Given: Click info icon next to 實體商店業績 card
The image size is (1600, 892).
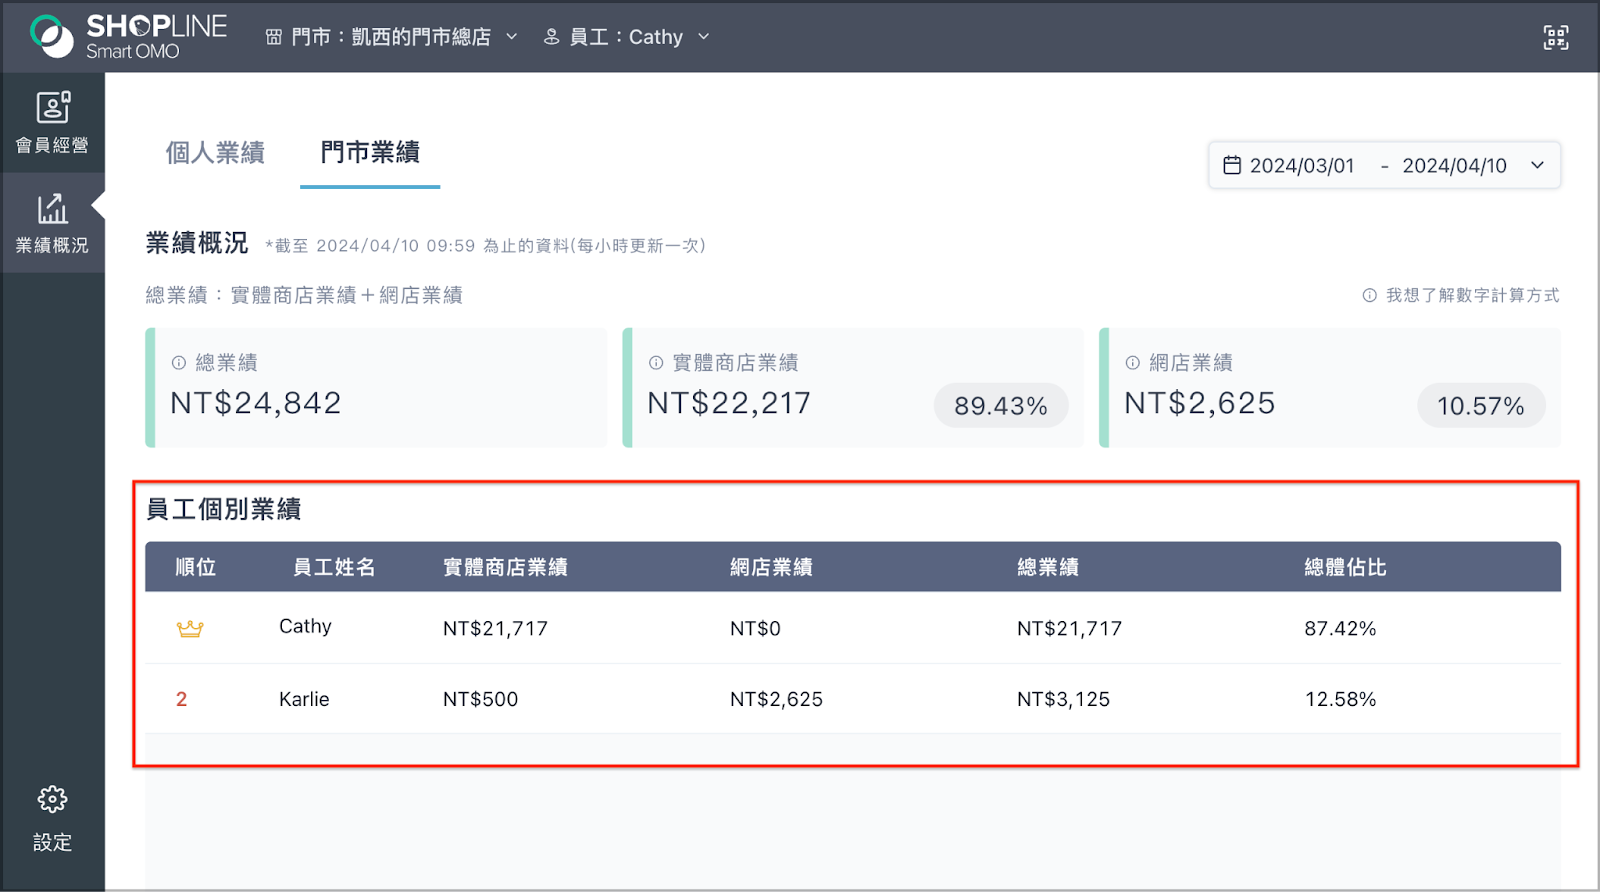Looking at the screenshot, I should [656, 363].
